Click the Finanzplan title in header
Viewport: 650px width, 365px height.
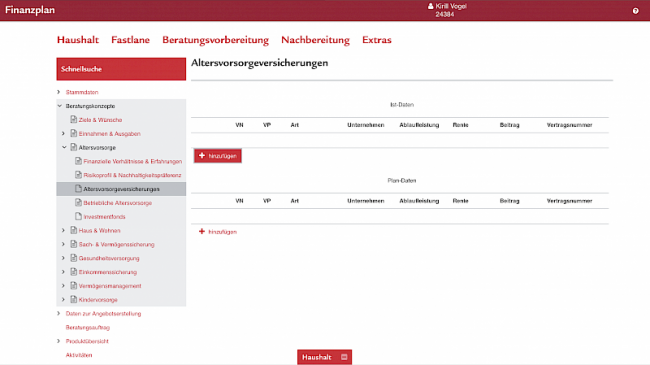(30, 10)
